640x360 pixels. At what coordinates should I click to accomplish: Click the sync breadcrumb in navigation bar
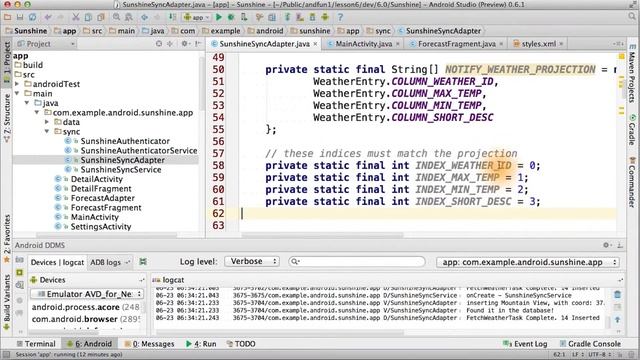[378, 31]
